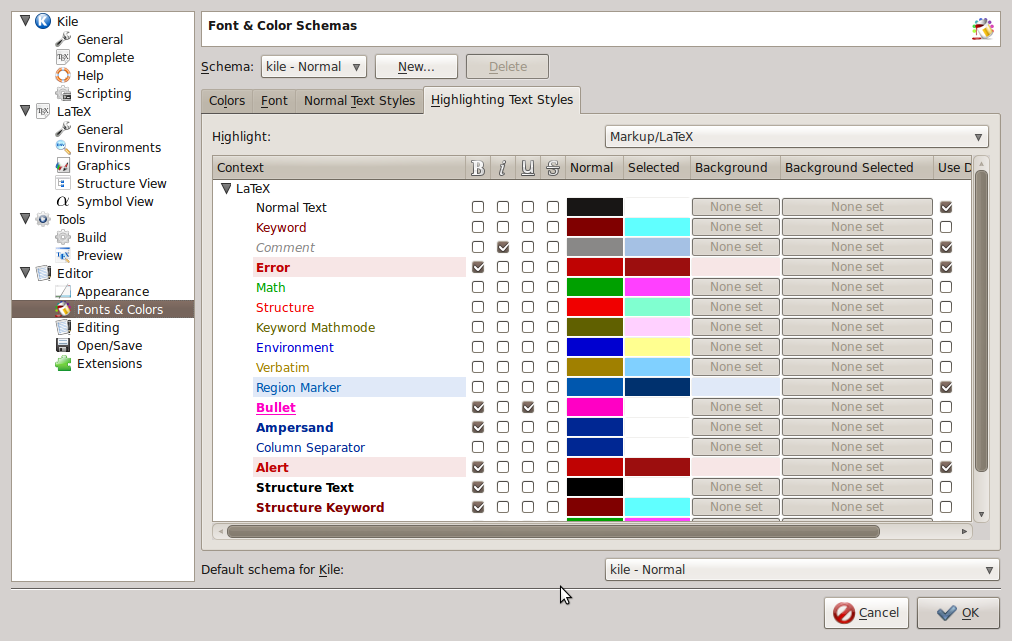Select the Structure Text context row
Screen dimensions: 1012x641
tap(305, 487)
